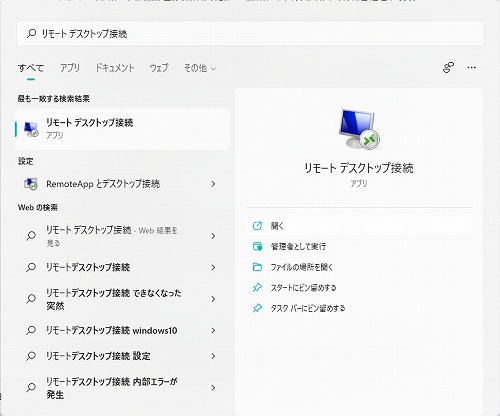Switch to the ウェブ tab
The image size is (500, 416).
[159, 68]
